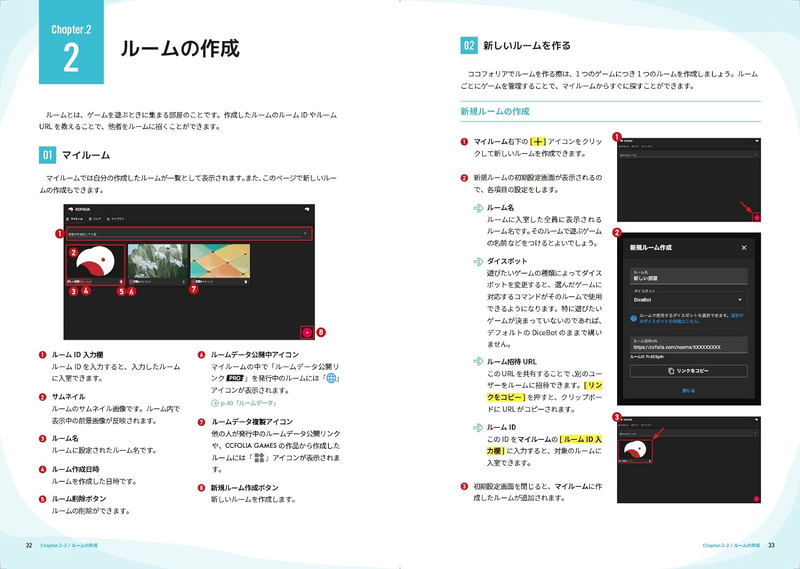Click the ルーム名 field containing 新しい部屋
Image resolution: width=800 pixels, height=569 pixels.
(x=689, y=276)
